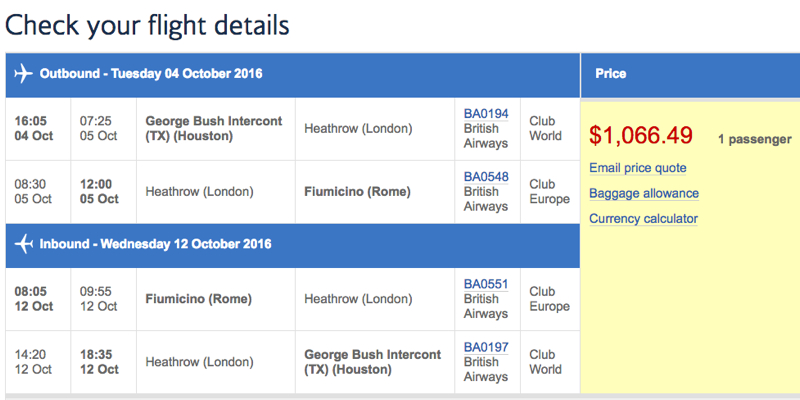This screenshot has height=400, width=800.
Task: Click the $1,066.49 price amount
Action: point(641,136)
